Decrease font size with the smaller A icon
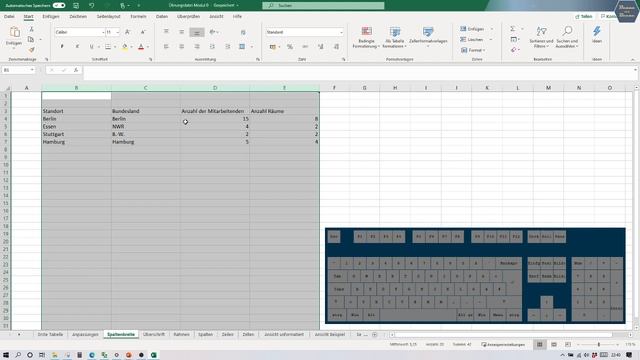640x360 pixels. pos(143,32)
